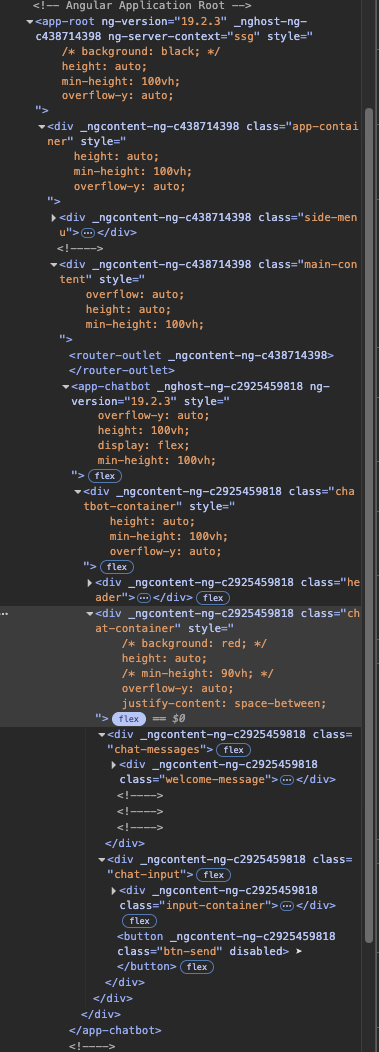Expand the header div node
Screen dimensions: 379x1052
[90, 582]
